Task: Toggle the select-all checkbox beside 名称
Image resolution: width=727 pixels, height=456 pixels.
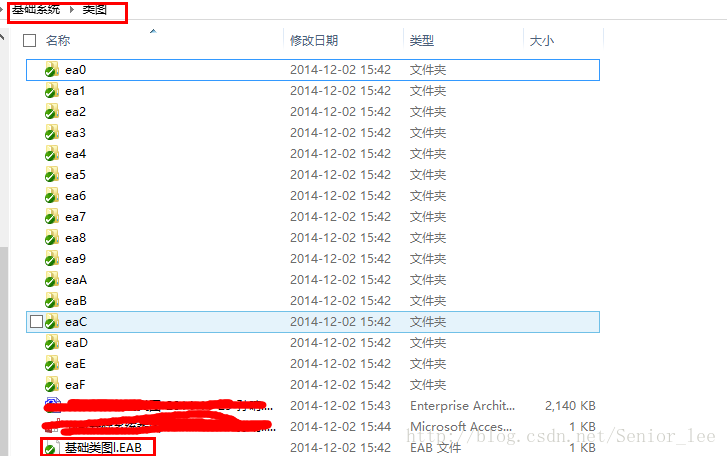Action: [30, 41]
